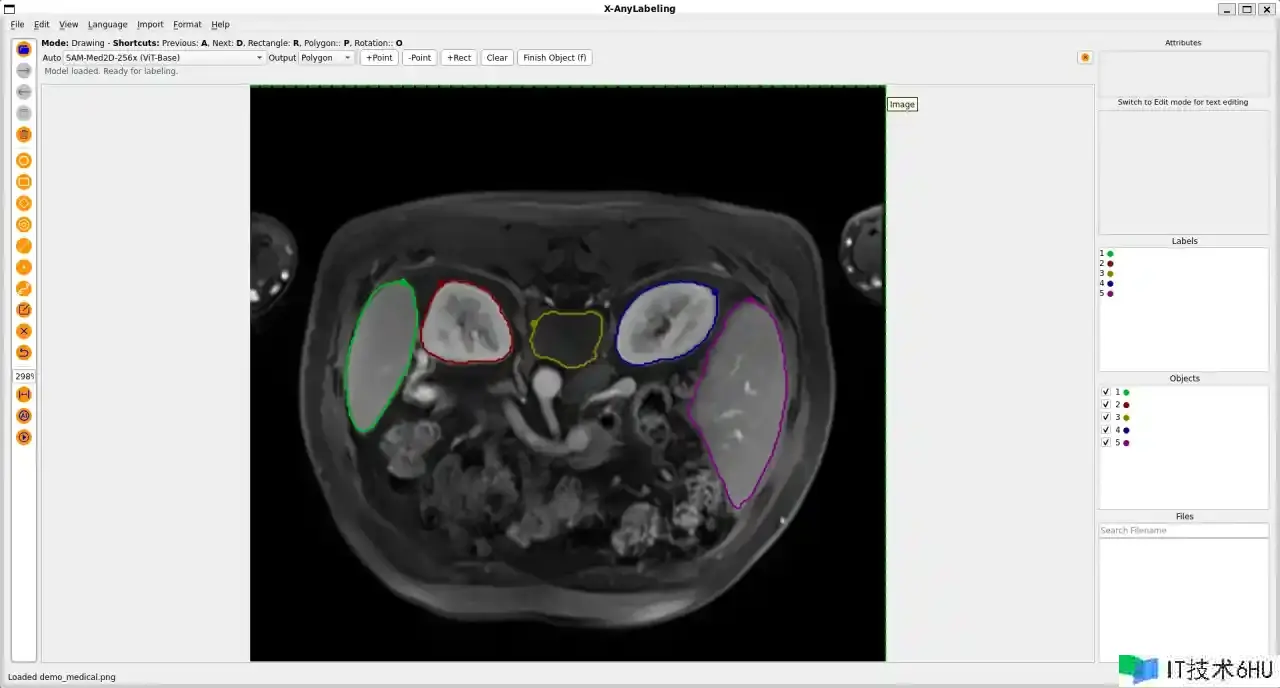Viewport: 1280px width, 688px height.
Task: Open the Output Polygon dropdown
Action: coord(327,58)
